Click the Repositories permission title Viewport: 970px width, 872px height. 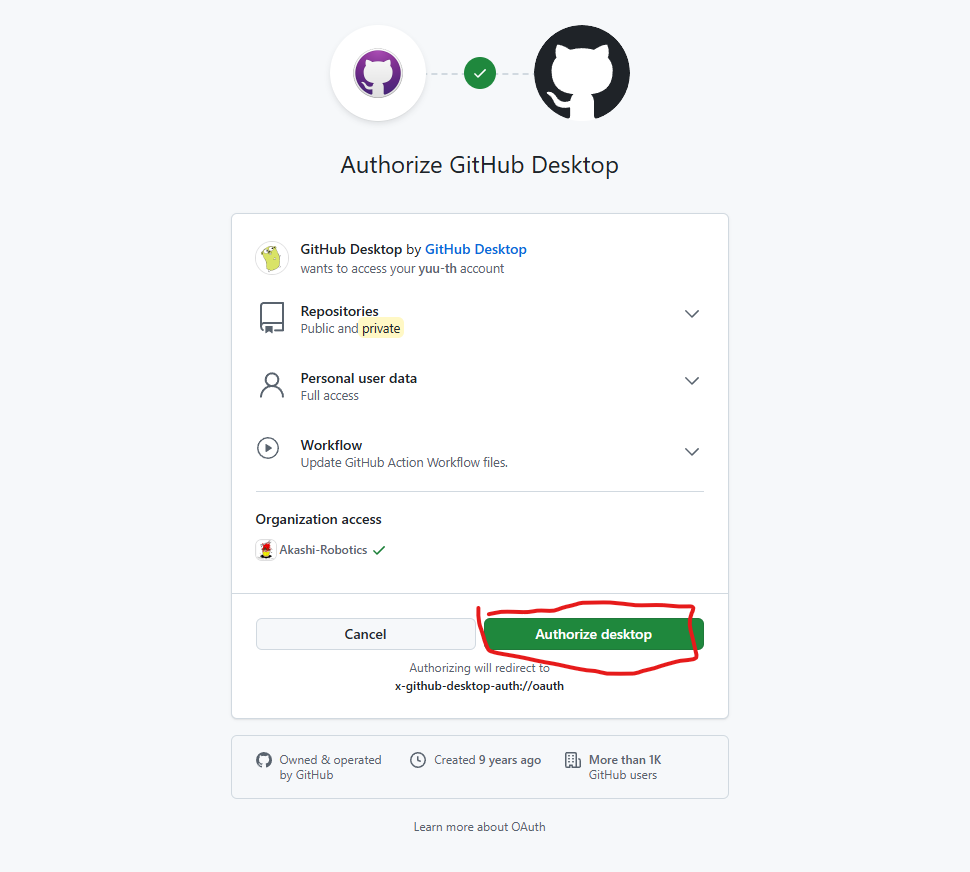pyautogui.click(x=340, y=311)
